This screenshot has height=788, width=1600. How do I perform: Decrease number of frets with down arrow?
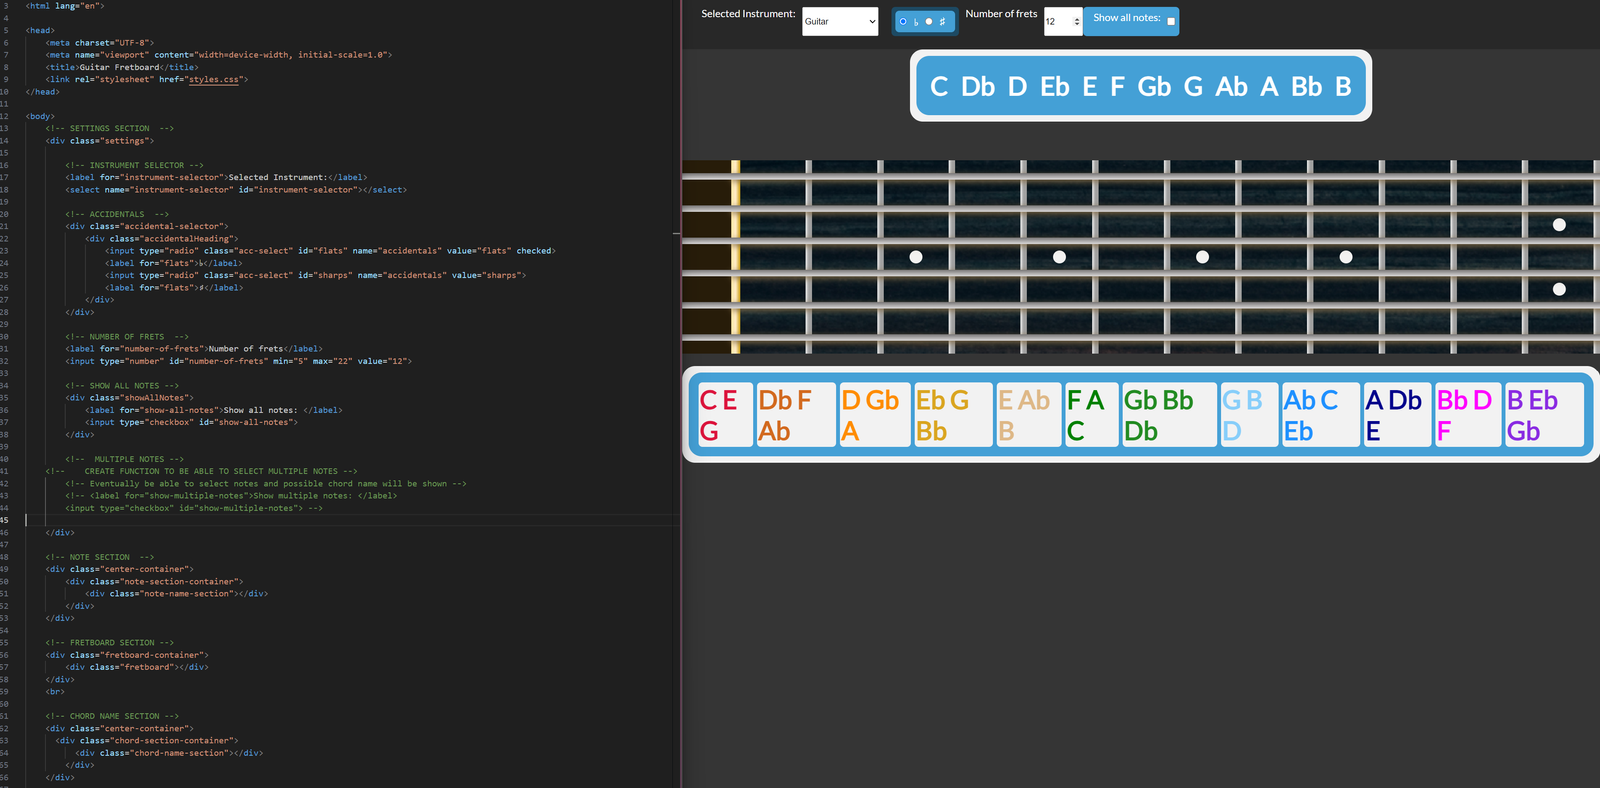1077,25
